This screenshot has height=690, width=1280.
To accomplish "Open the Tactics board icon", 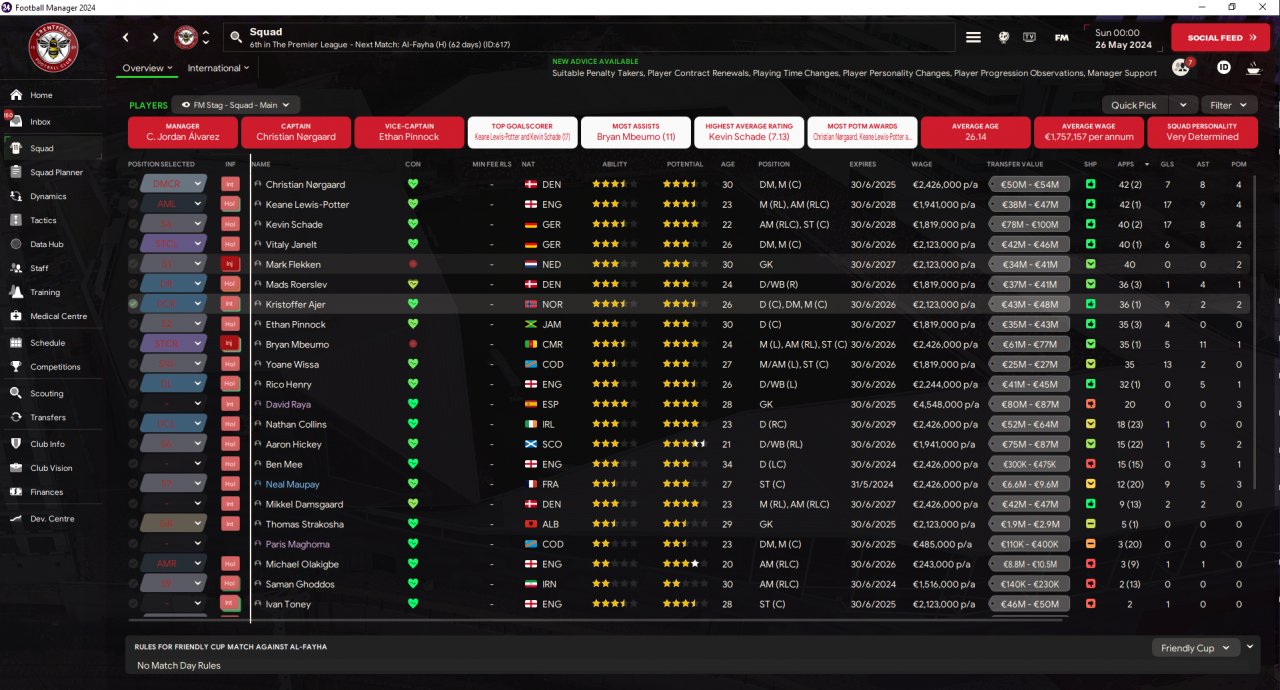I will 16,220.
